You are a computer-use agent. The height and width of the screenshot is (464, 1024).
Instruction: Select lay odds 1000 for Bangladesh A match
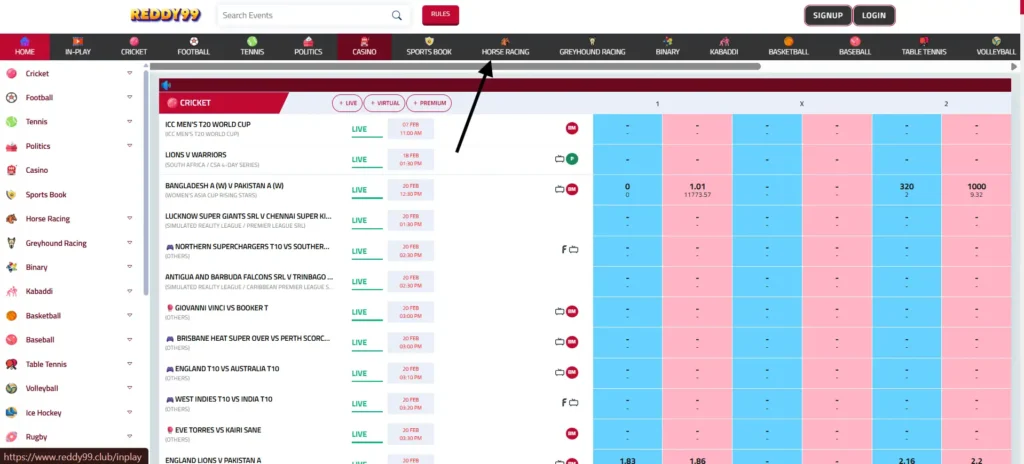(976, 190)
